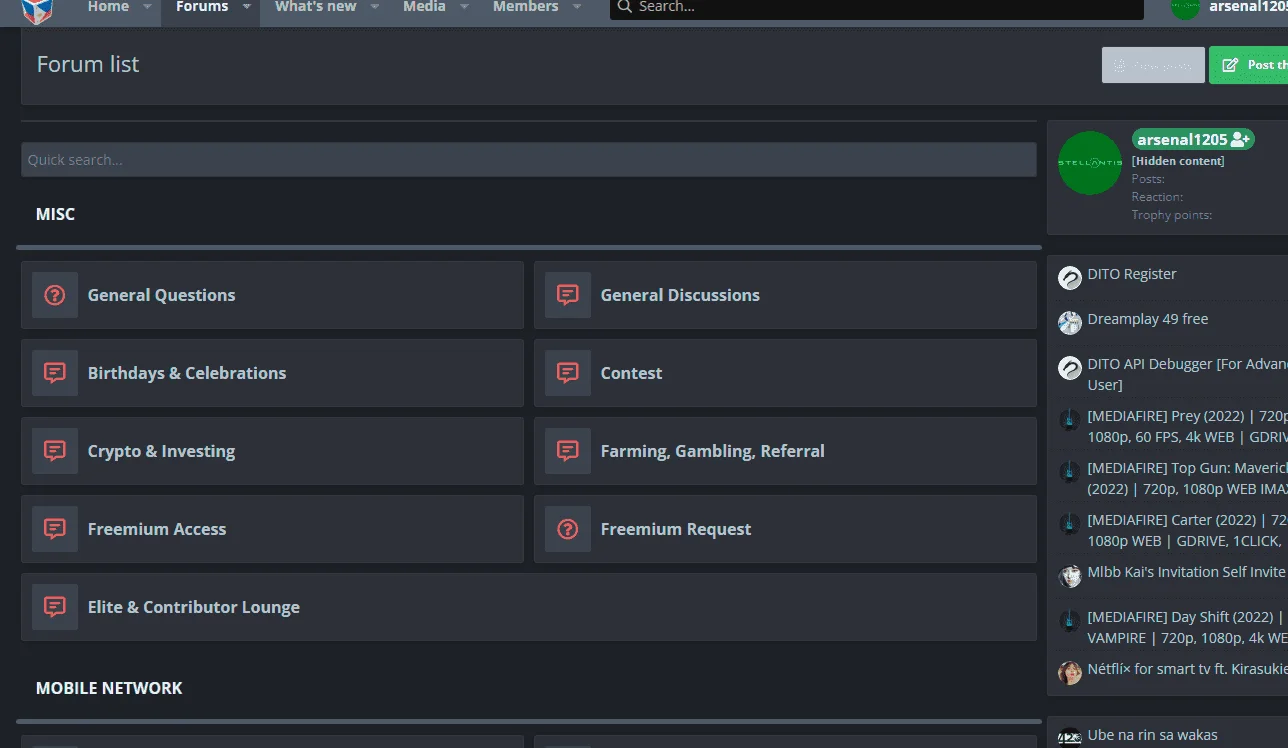1288x748 pixels.
Task: Open the Freemium Request forum
Action: tap(676, 529)
